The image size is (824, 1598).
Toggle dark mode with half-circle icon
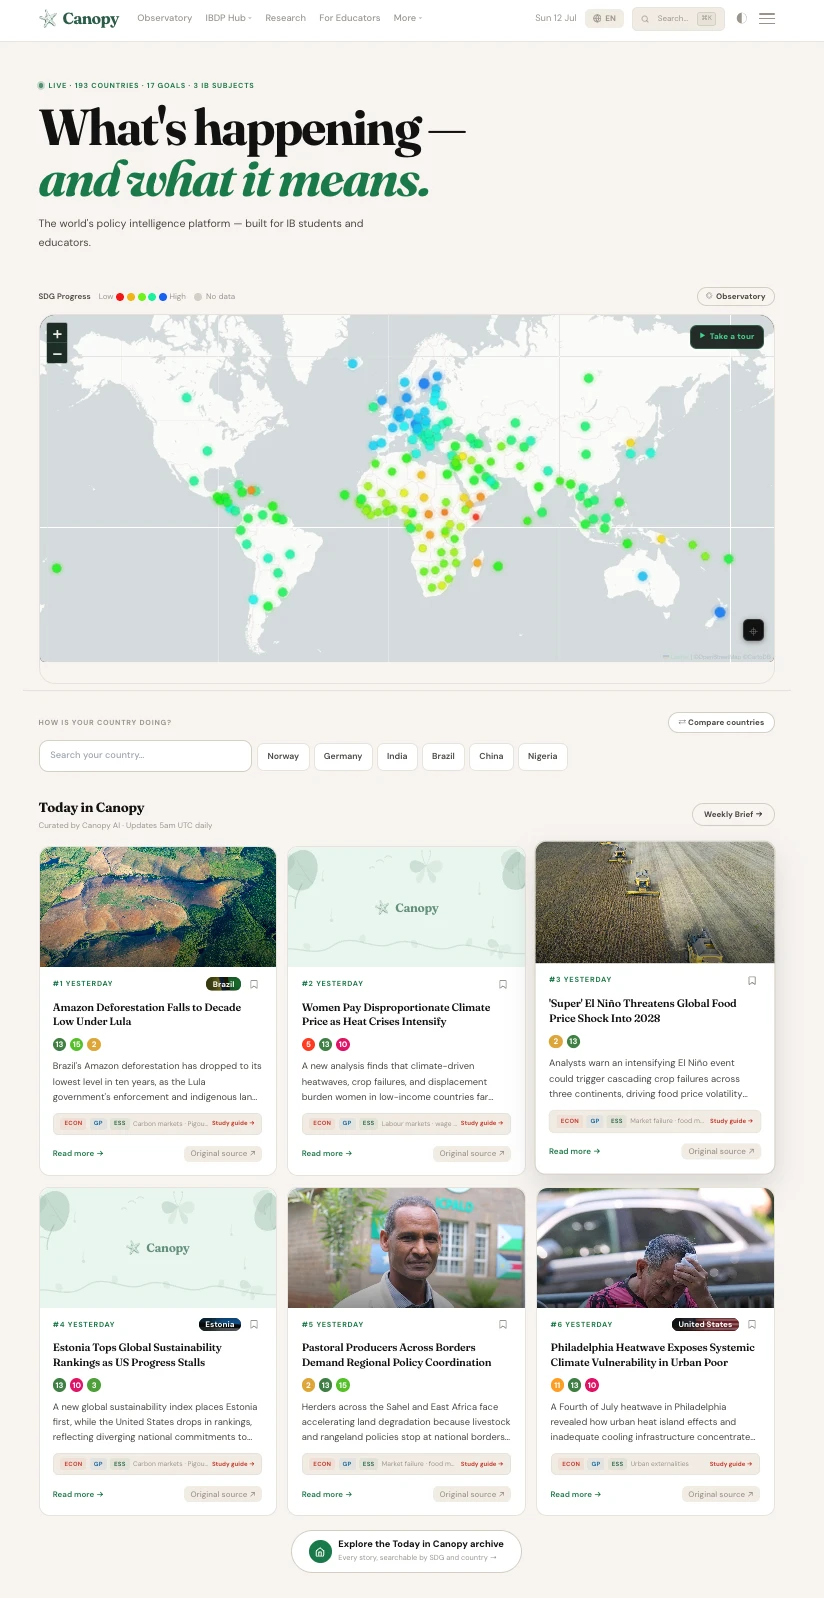click(741, 18)
